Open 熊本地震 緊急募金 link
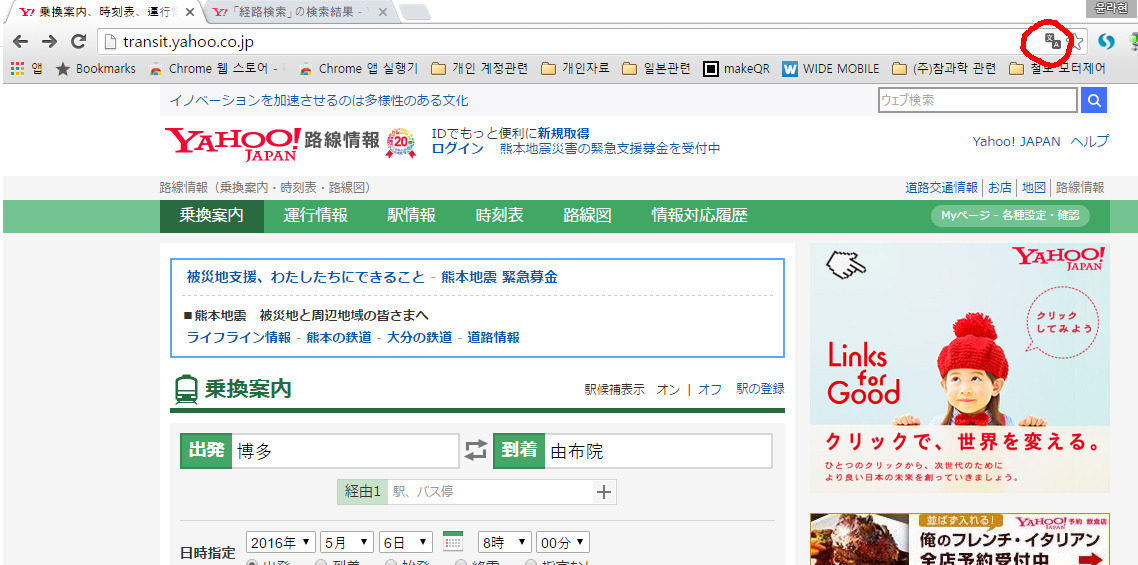1138x565 pixels. 499,277
